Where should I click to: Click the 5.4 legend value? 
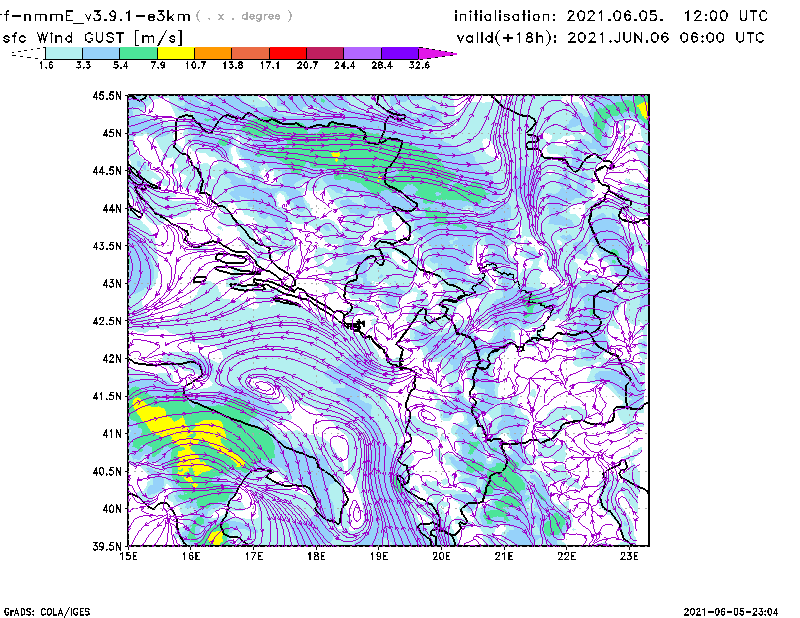pyautogui.click(x=120, y=65)
